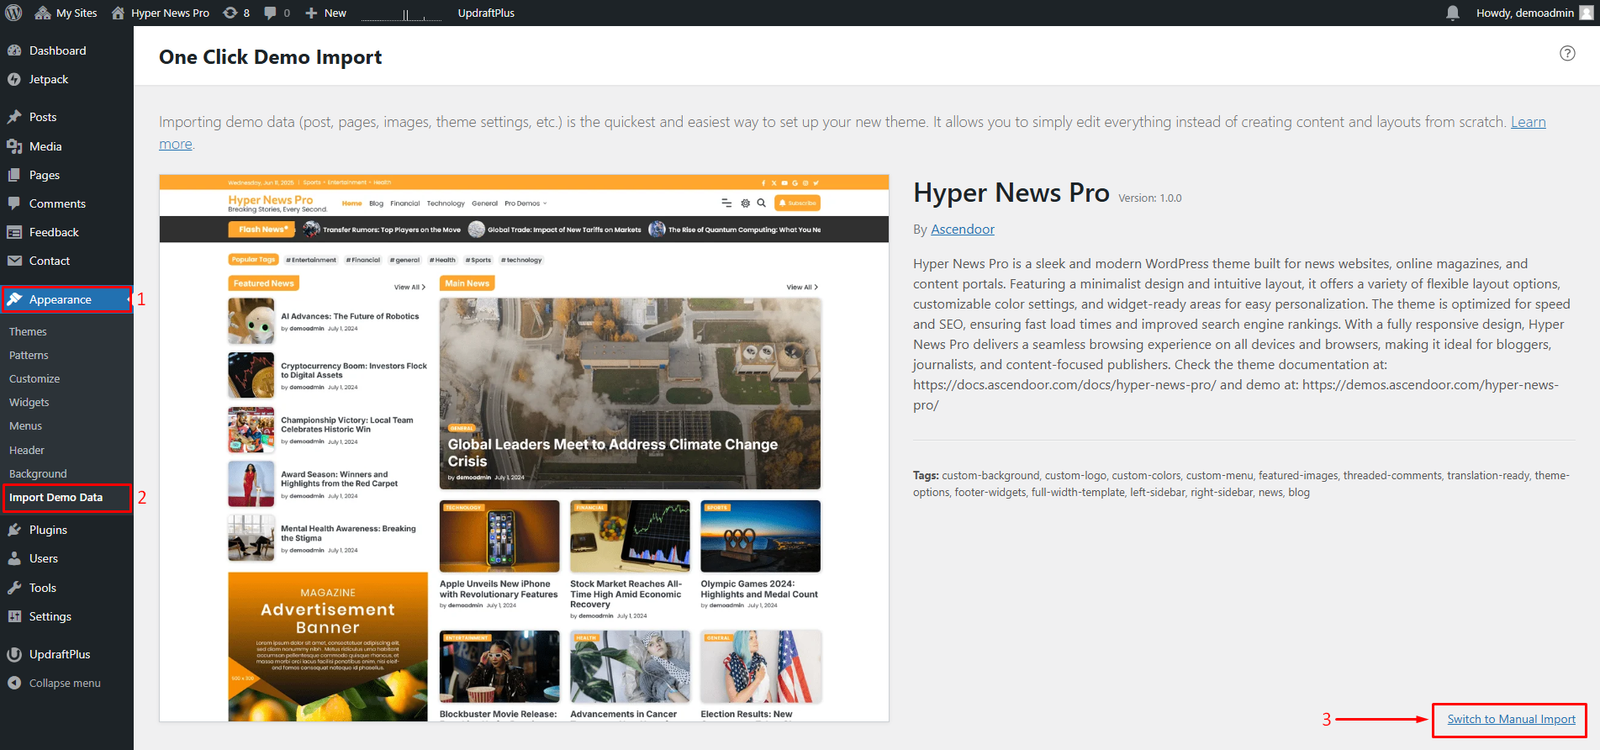The image size is (1600, 750).
Task: Open Themes submenu item
Action: tap(28, 332)
